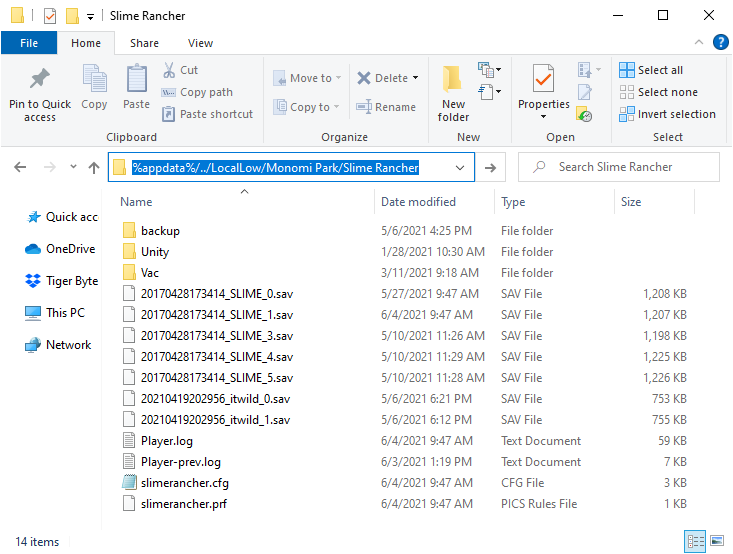Open OneDrive in navigation pane
The width and height of the screenshot is (733, 554).
70,249
